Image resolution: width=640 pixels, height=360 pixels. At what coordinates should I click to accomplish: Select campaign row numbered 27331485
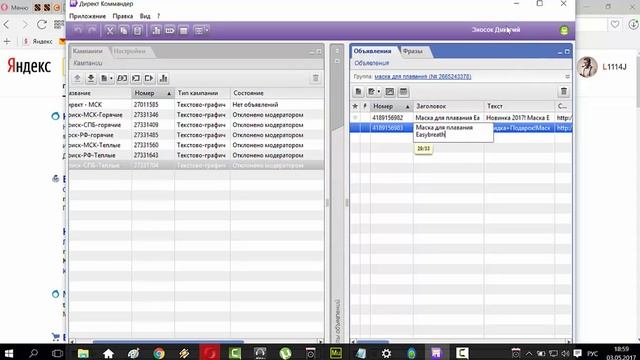pos(196,135)
